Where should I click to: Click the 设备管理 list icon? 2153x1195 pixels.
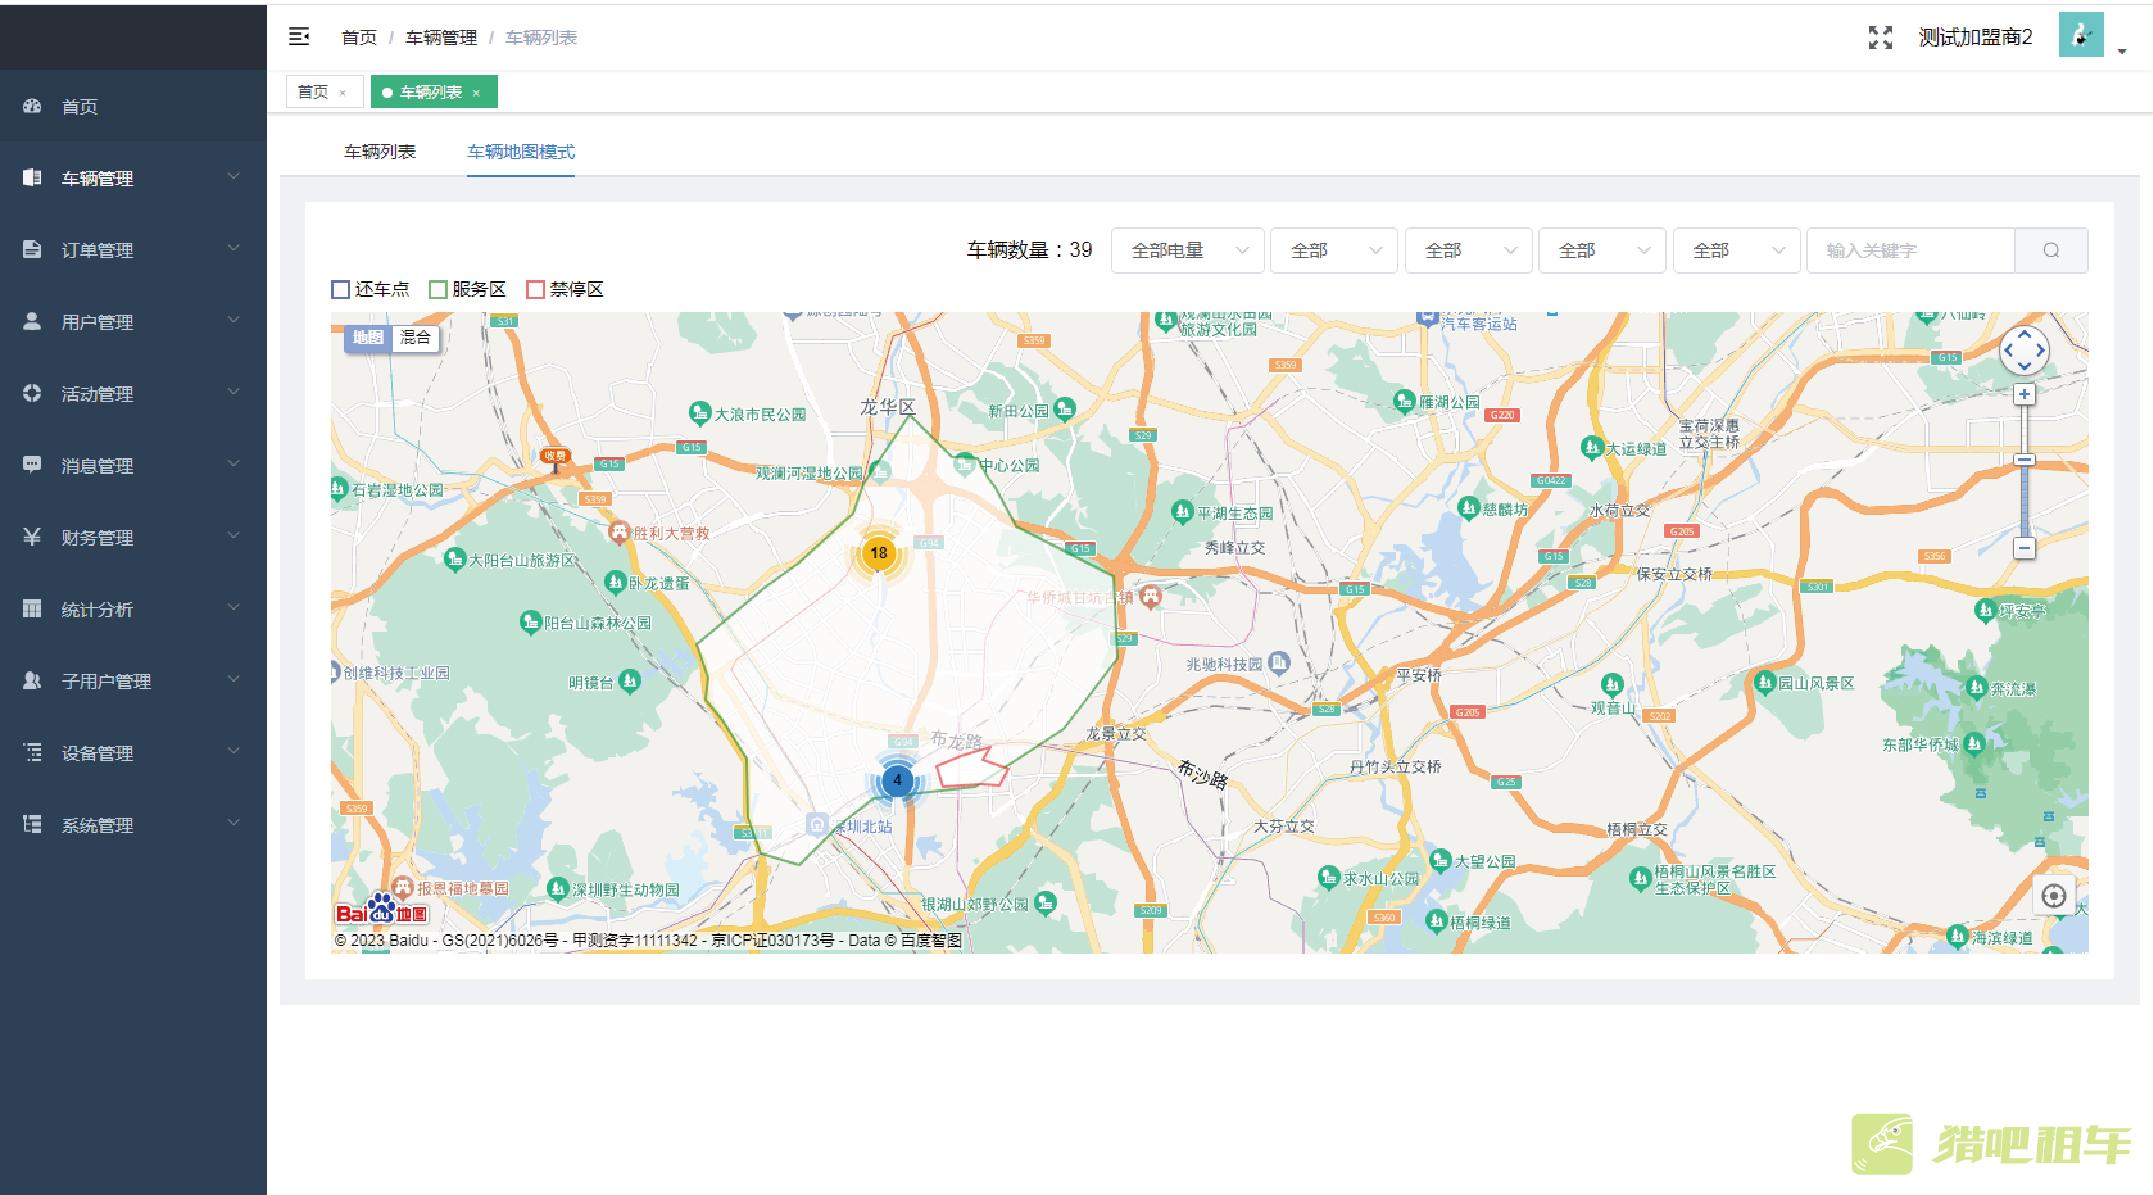[x=32, y=752]
